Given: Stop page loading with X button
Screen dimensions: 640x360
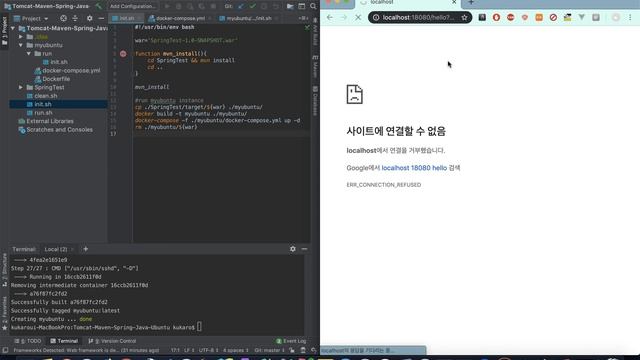Looking at the screenshot, I should point(358,18).
